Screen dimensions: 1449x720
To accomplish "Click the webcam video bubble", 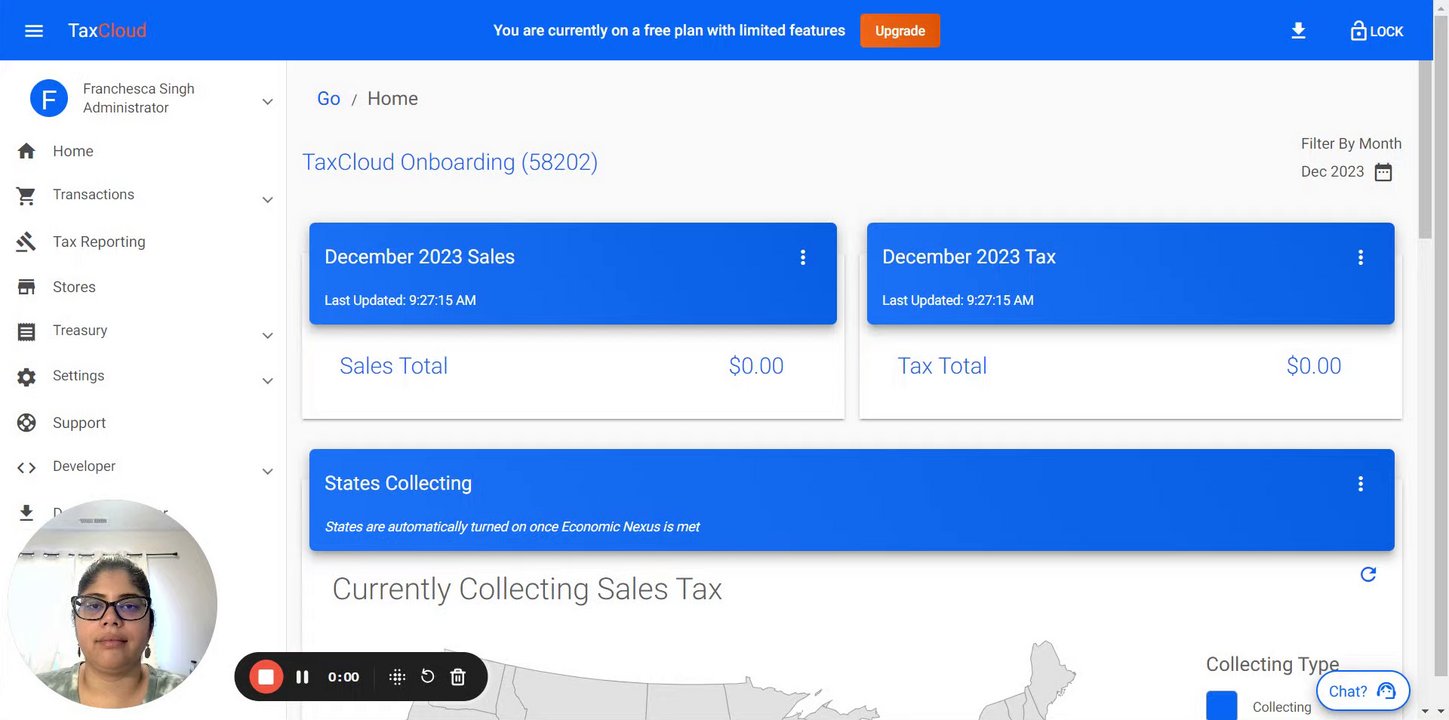I will click(112, 604).
